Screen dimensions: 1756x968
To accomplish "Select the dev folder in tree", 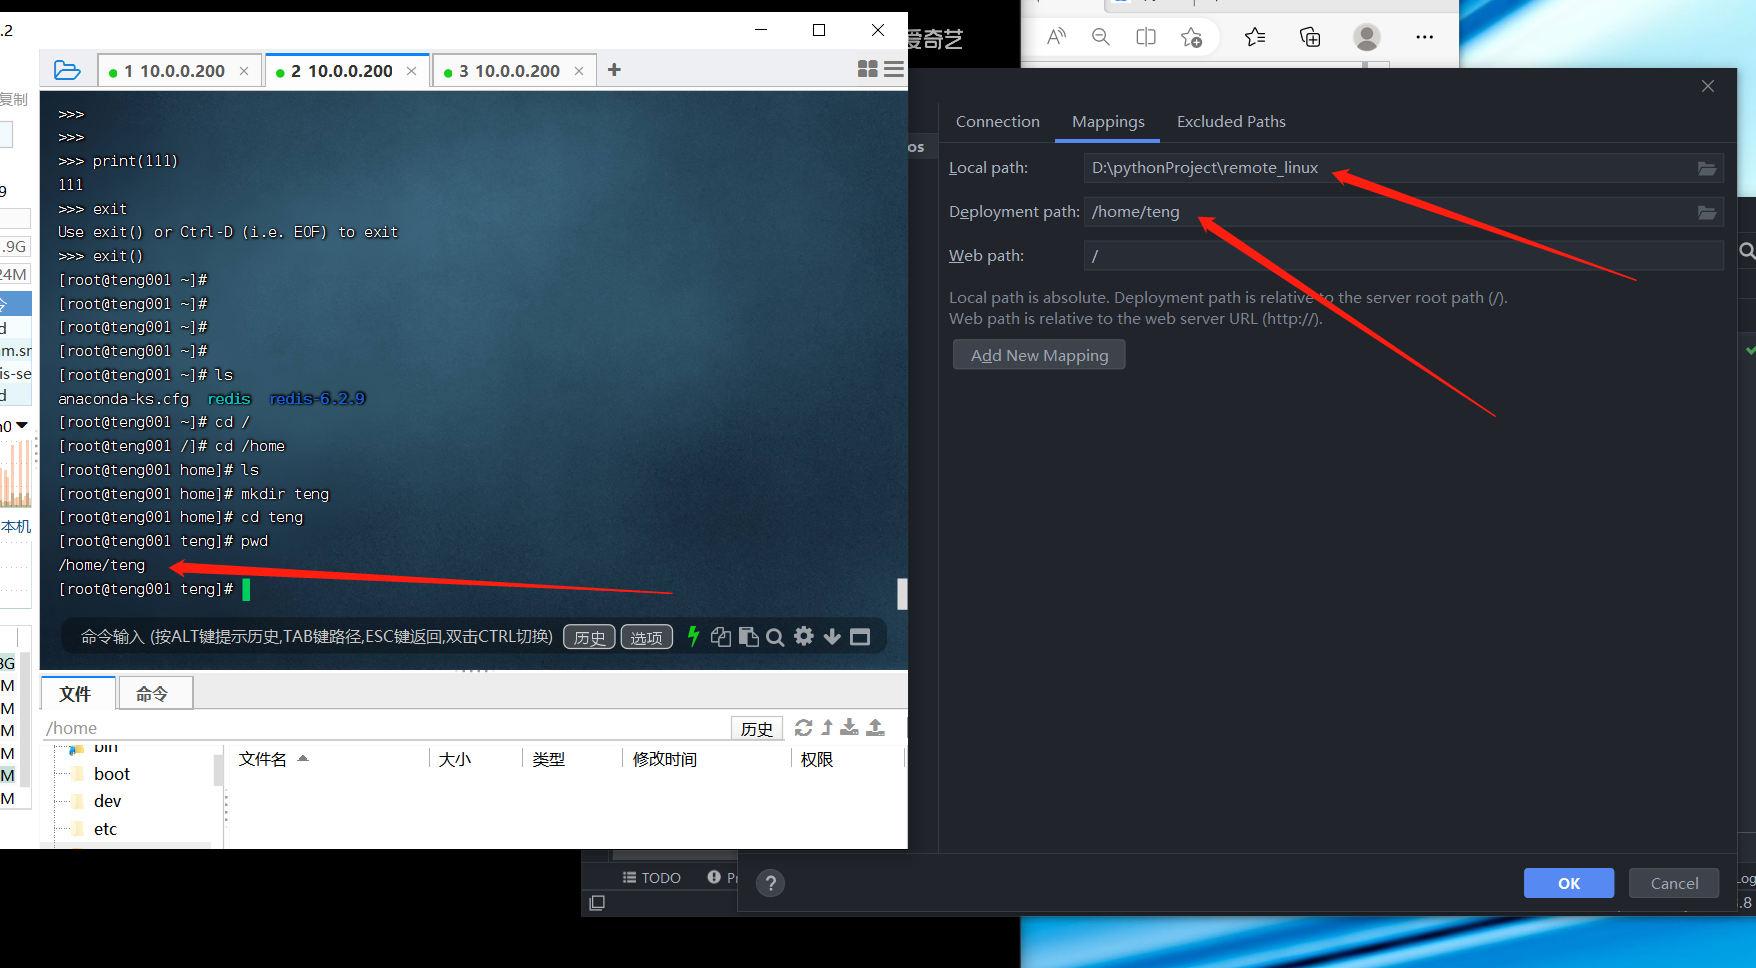I will pos(107,801).
